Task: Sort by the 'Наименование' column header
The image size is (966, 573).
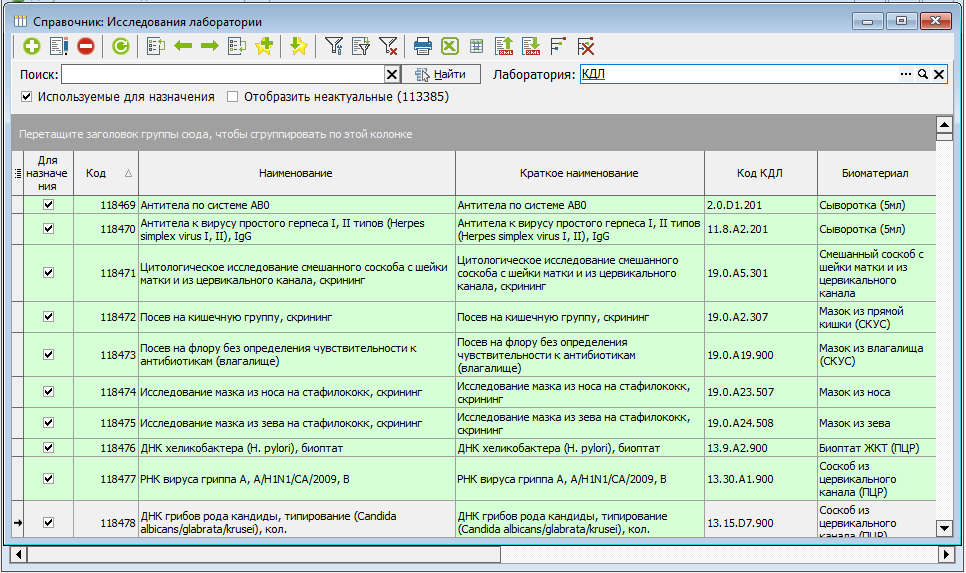Action: [296, 173]
